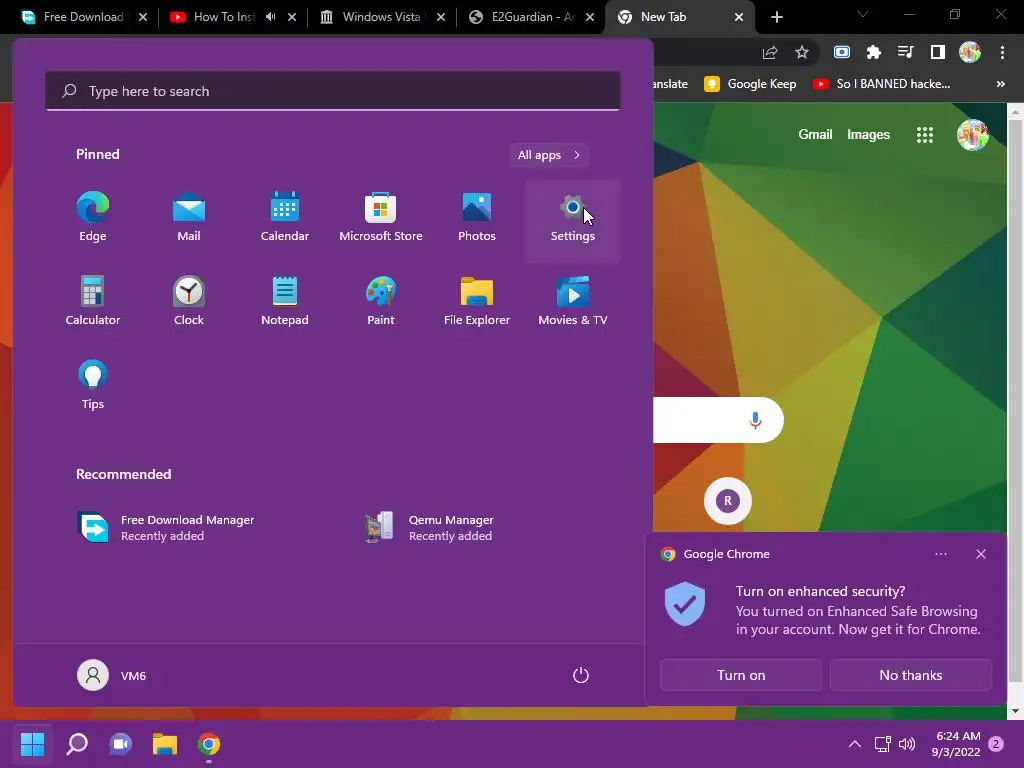Open Chrome profile avatar in toolbar
Image resolution: width=1024 pixels, height=768 pixels.
(x=970, y=52)
